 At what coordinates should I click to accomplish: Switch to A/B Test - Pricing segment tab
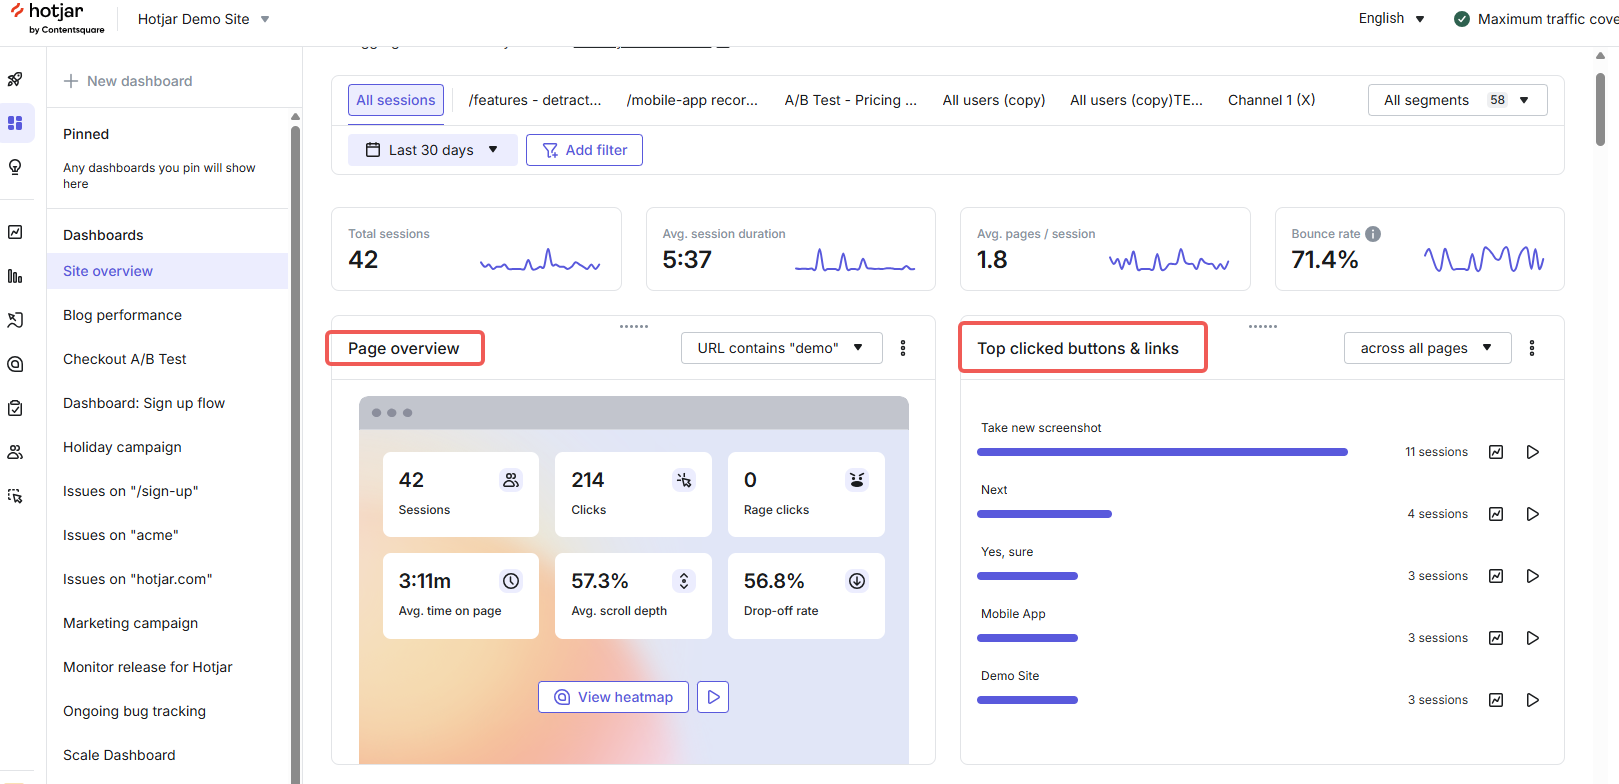pos(850,100)
